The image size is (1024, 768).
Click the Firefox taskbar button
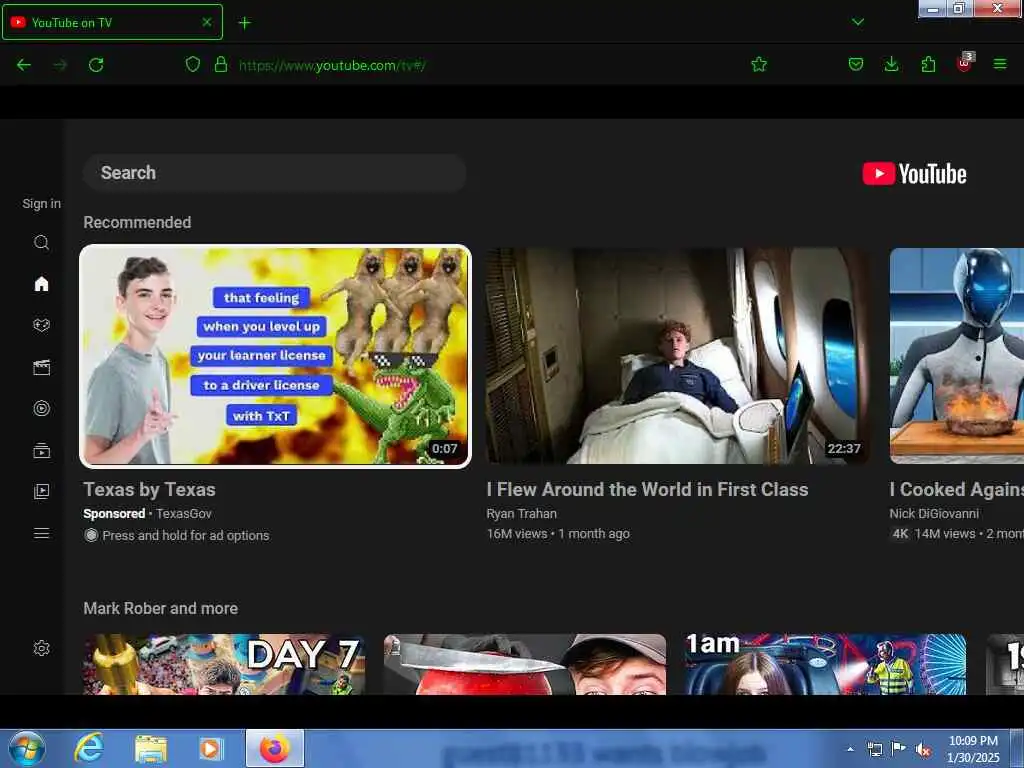274,748
